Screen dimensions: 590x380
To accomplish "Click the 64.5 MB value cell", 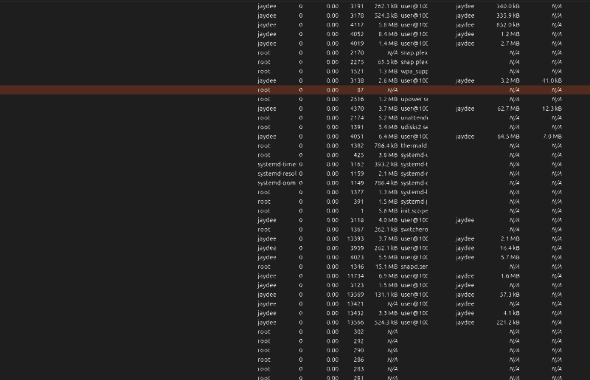I will coord(508,136).
